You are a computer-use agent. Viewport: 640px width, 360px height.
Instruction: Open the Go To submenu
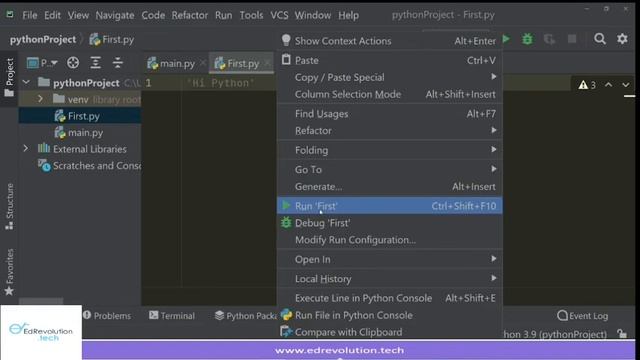(x=389, y=169)
